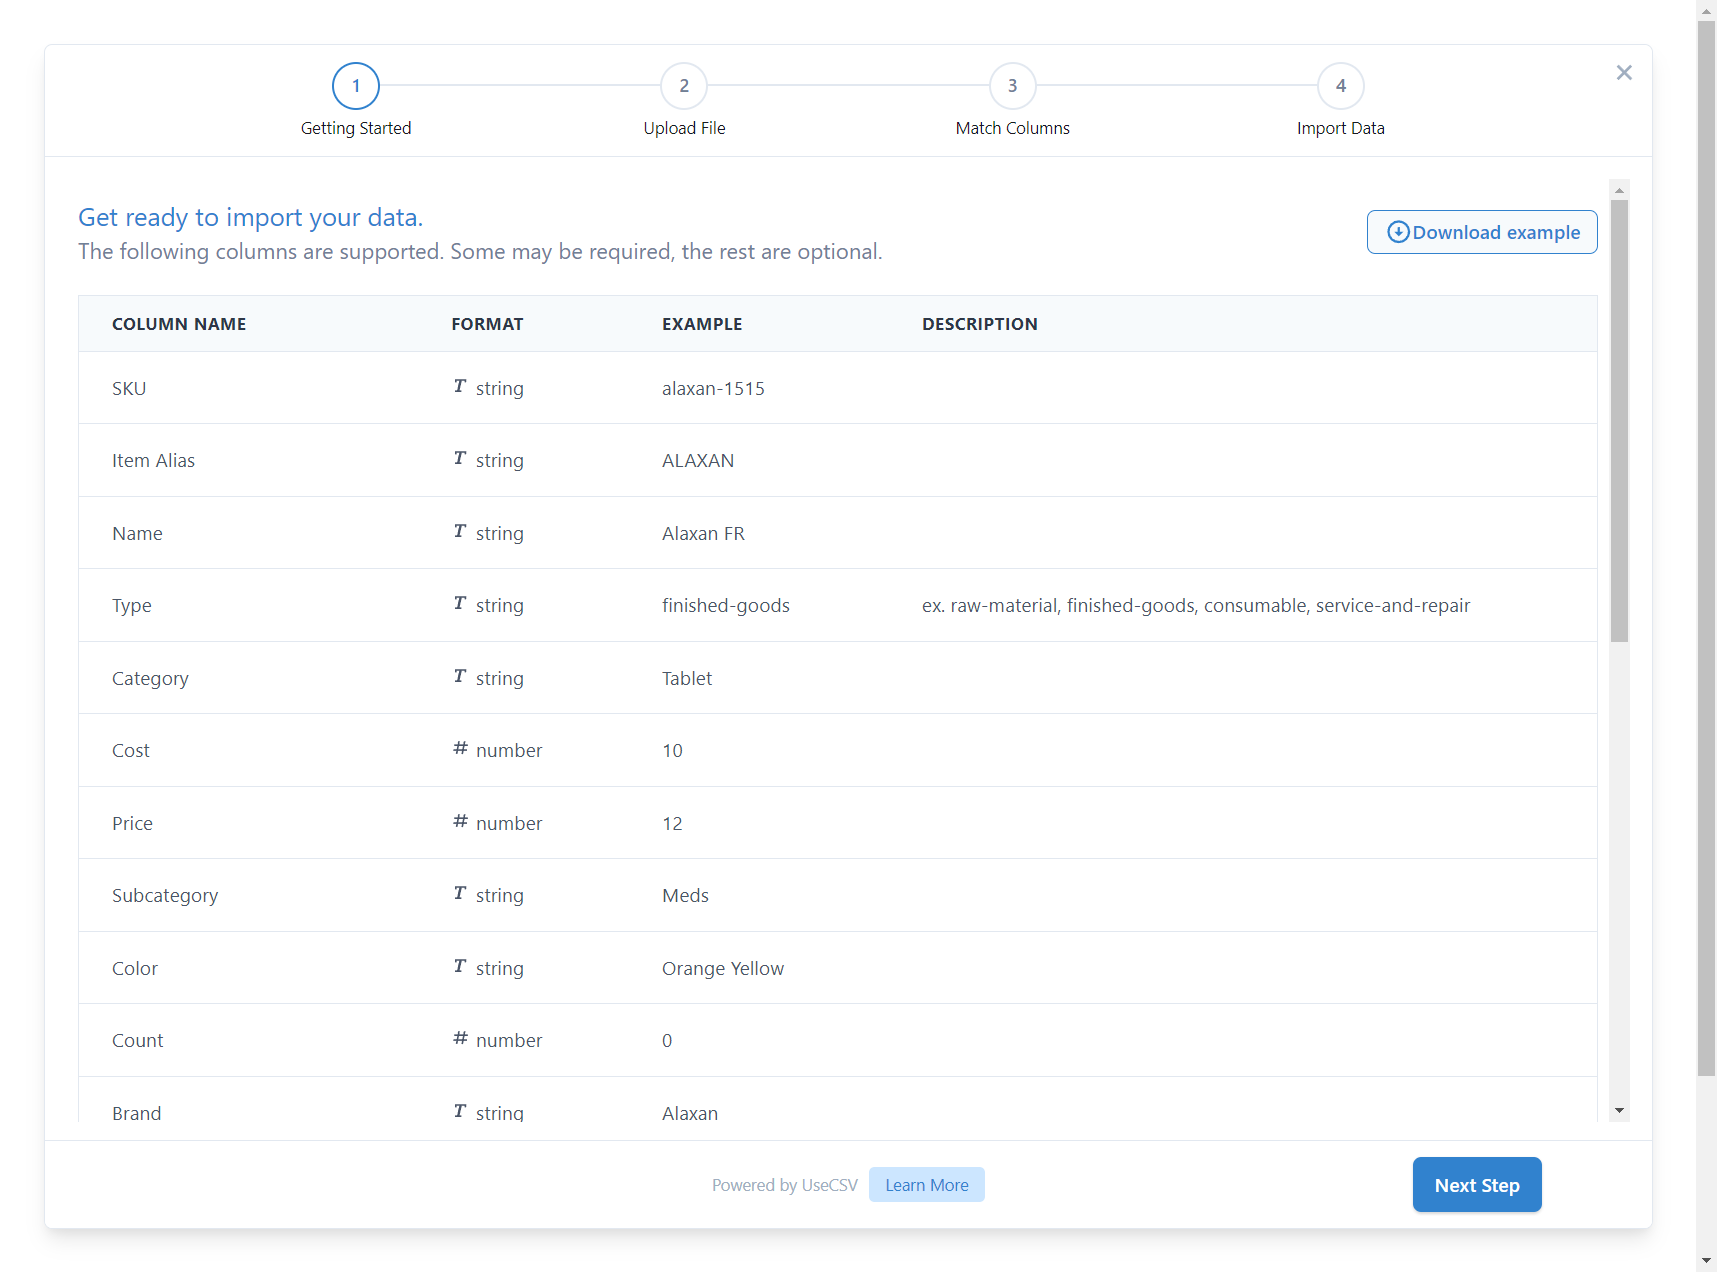Viewport: 1717px width, 1272px height.
Task: Click the Powered by UseCSV text
Action: [785, 1185]
